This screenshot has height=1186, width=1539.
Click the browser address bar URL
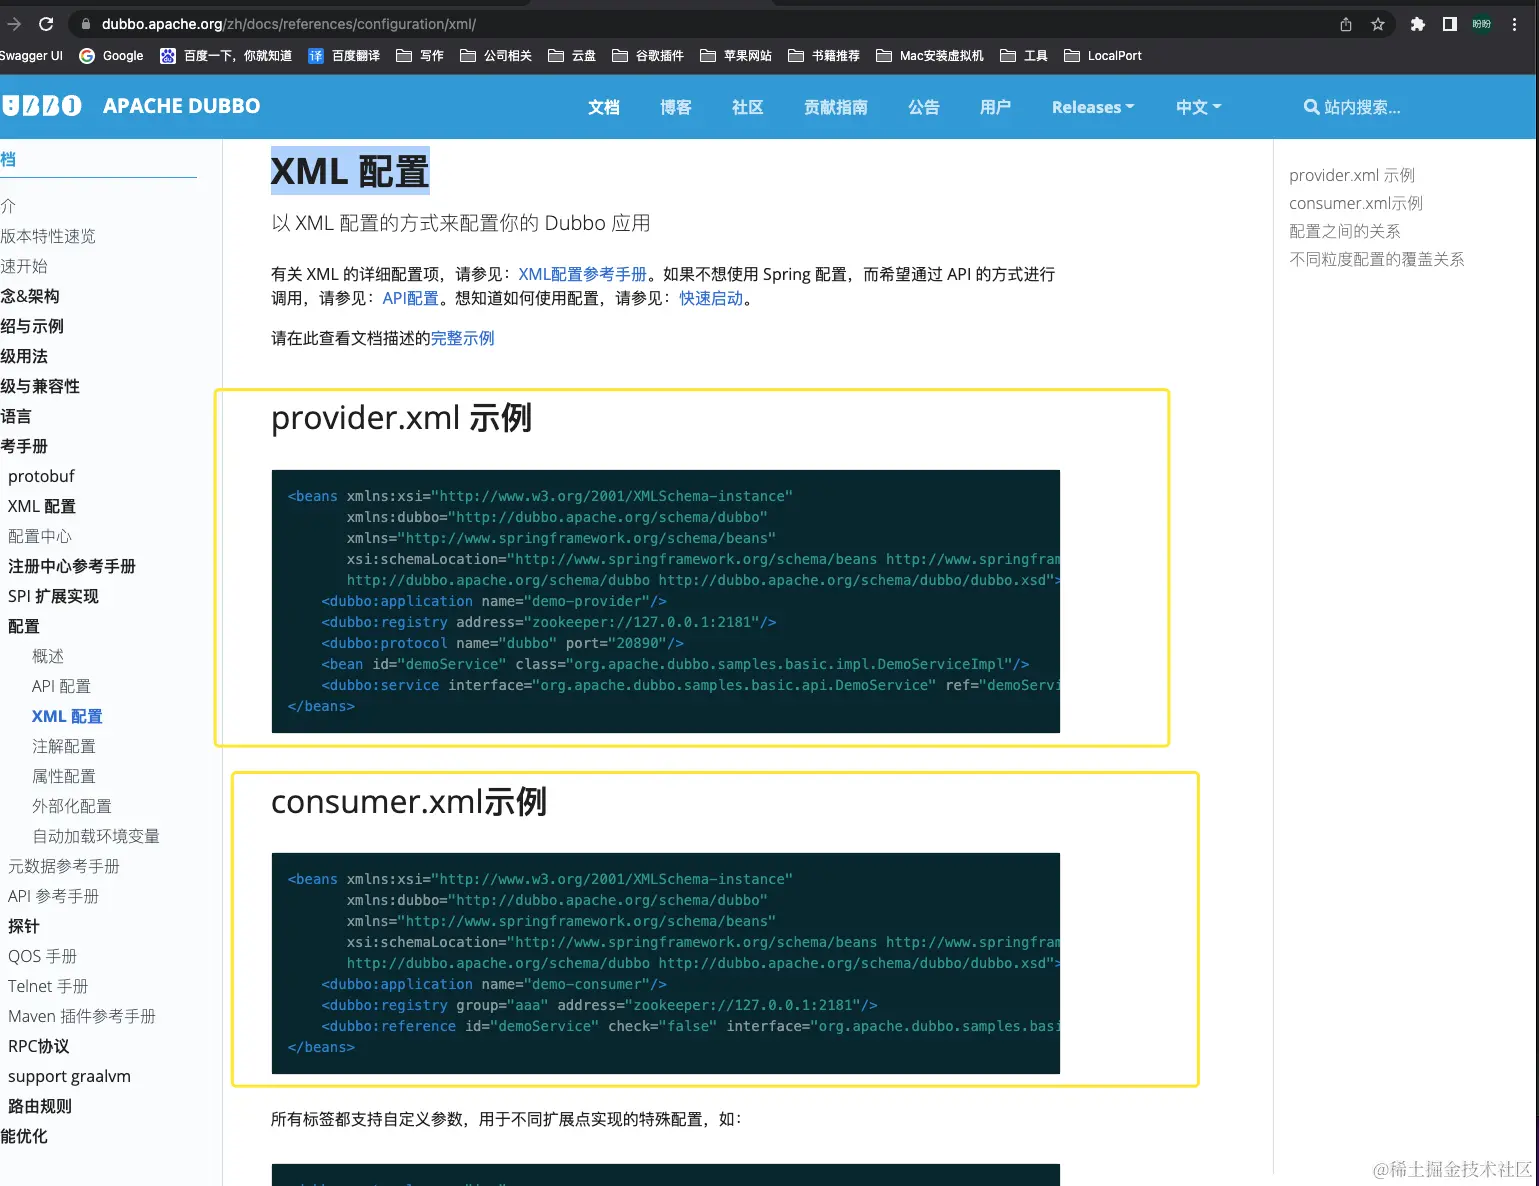click(x=289, y=24)
